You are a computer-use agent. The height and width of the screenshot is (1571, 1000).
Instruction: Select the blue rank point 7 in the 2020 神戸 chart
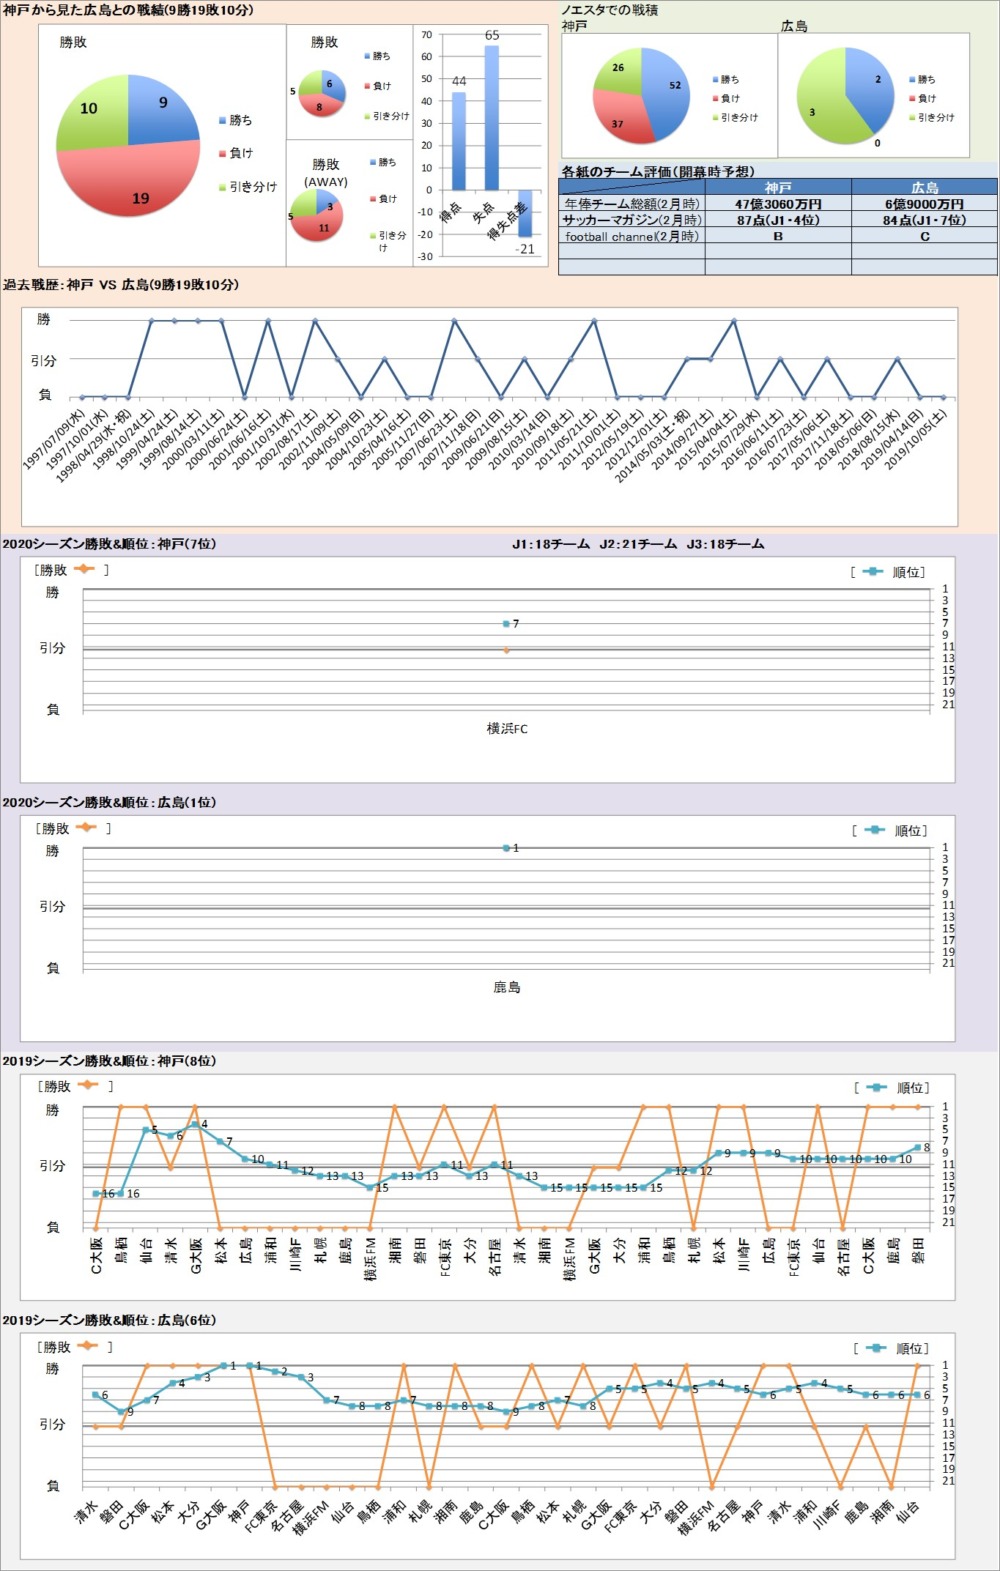pos(507,623)
